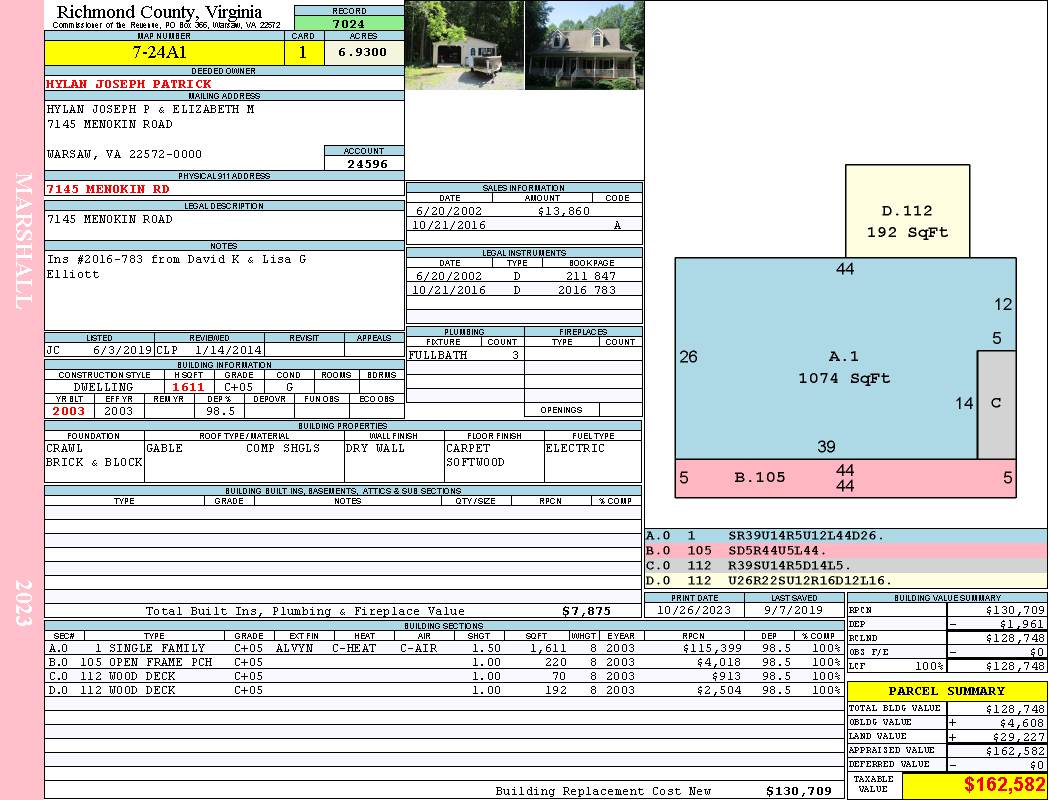Viewport: 1050px width, 800px height.
Task: Select record number 7024
Action: click(349, 24)
